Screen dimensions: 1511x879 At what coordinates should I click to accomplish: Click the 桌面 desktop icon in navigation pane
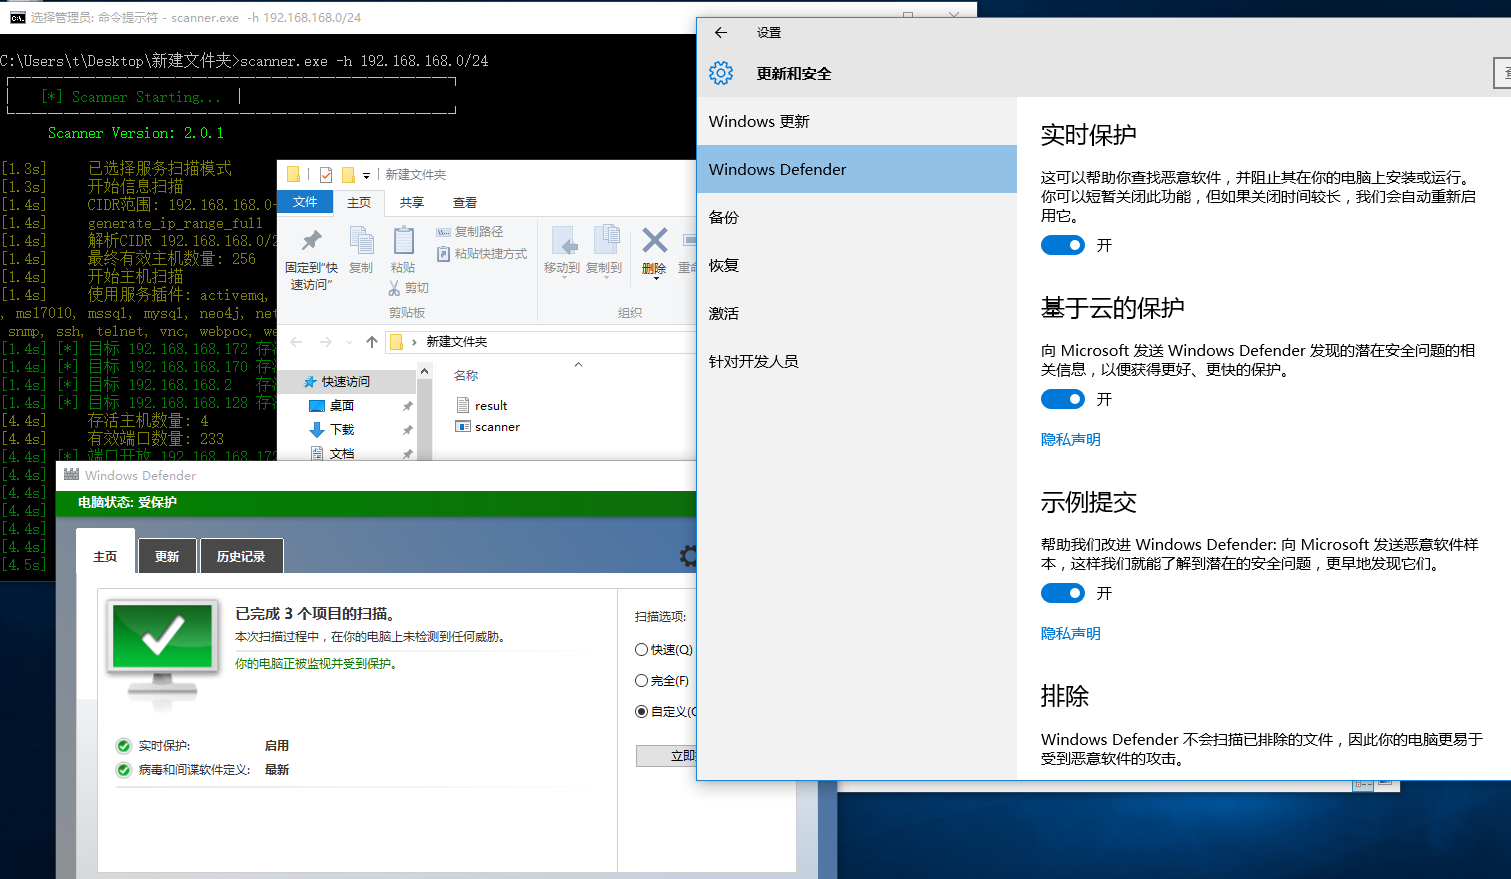pyautogui.click(x=317, y=405)
